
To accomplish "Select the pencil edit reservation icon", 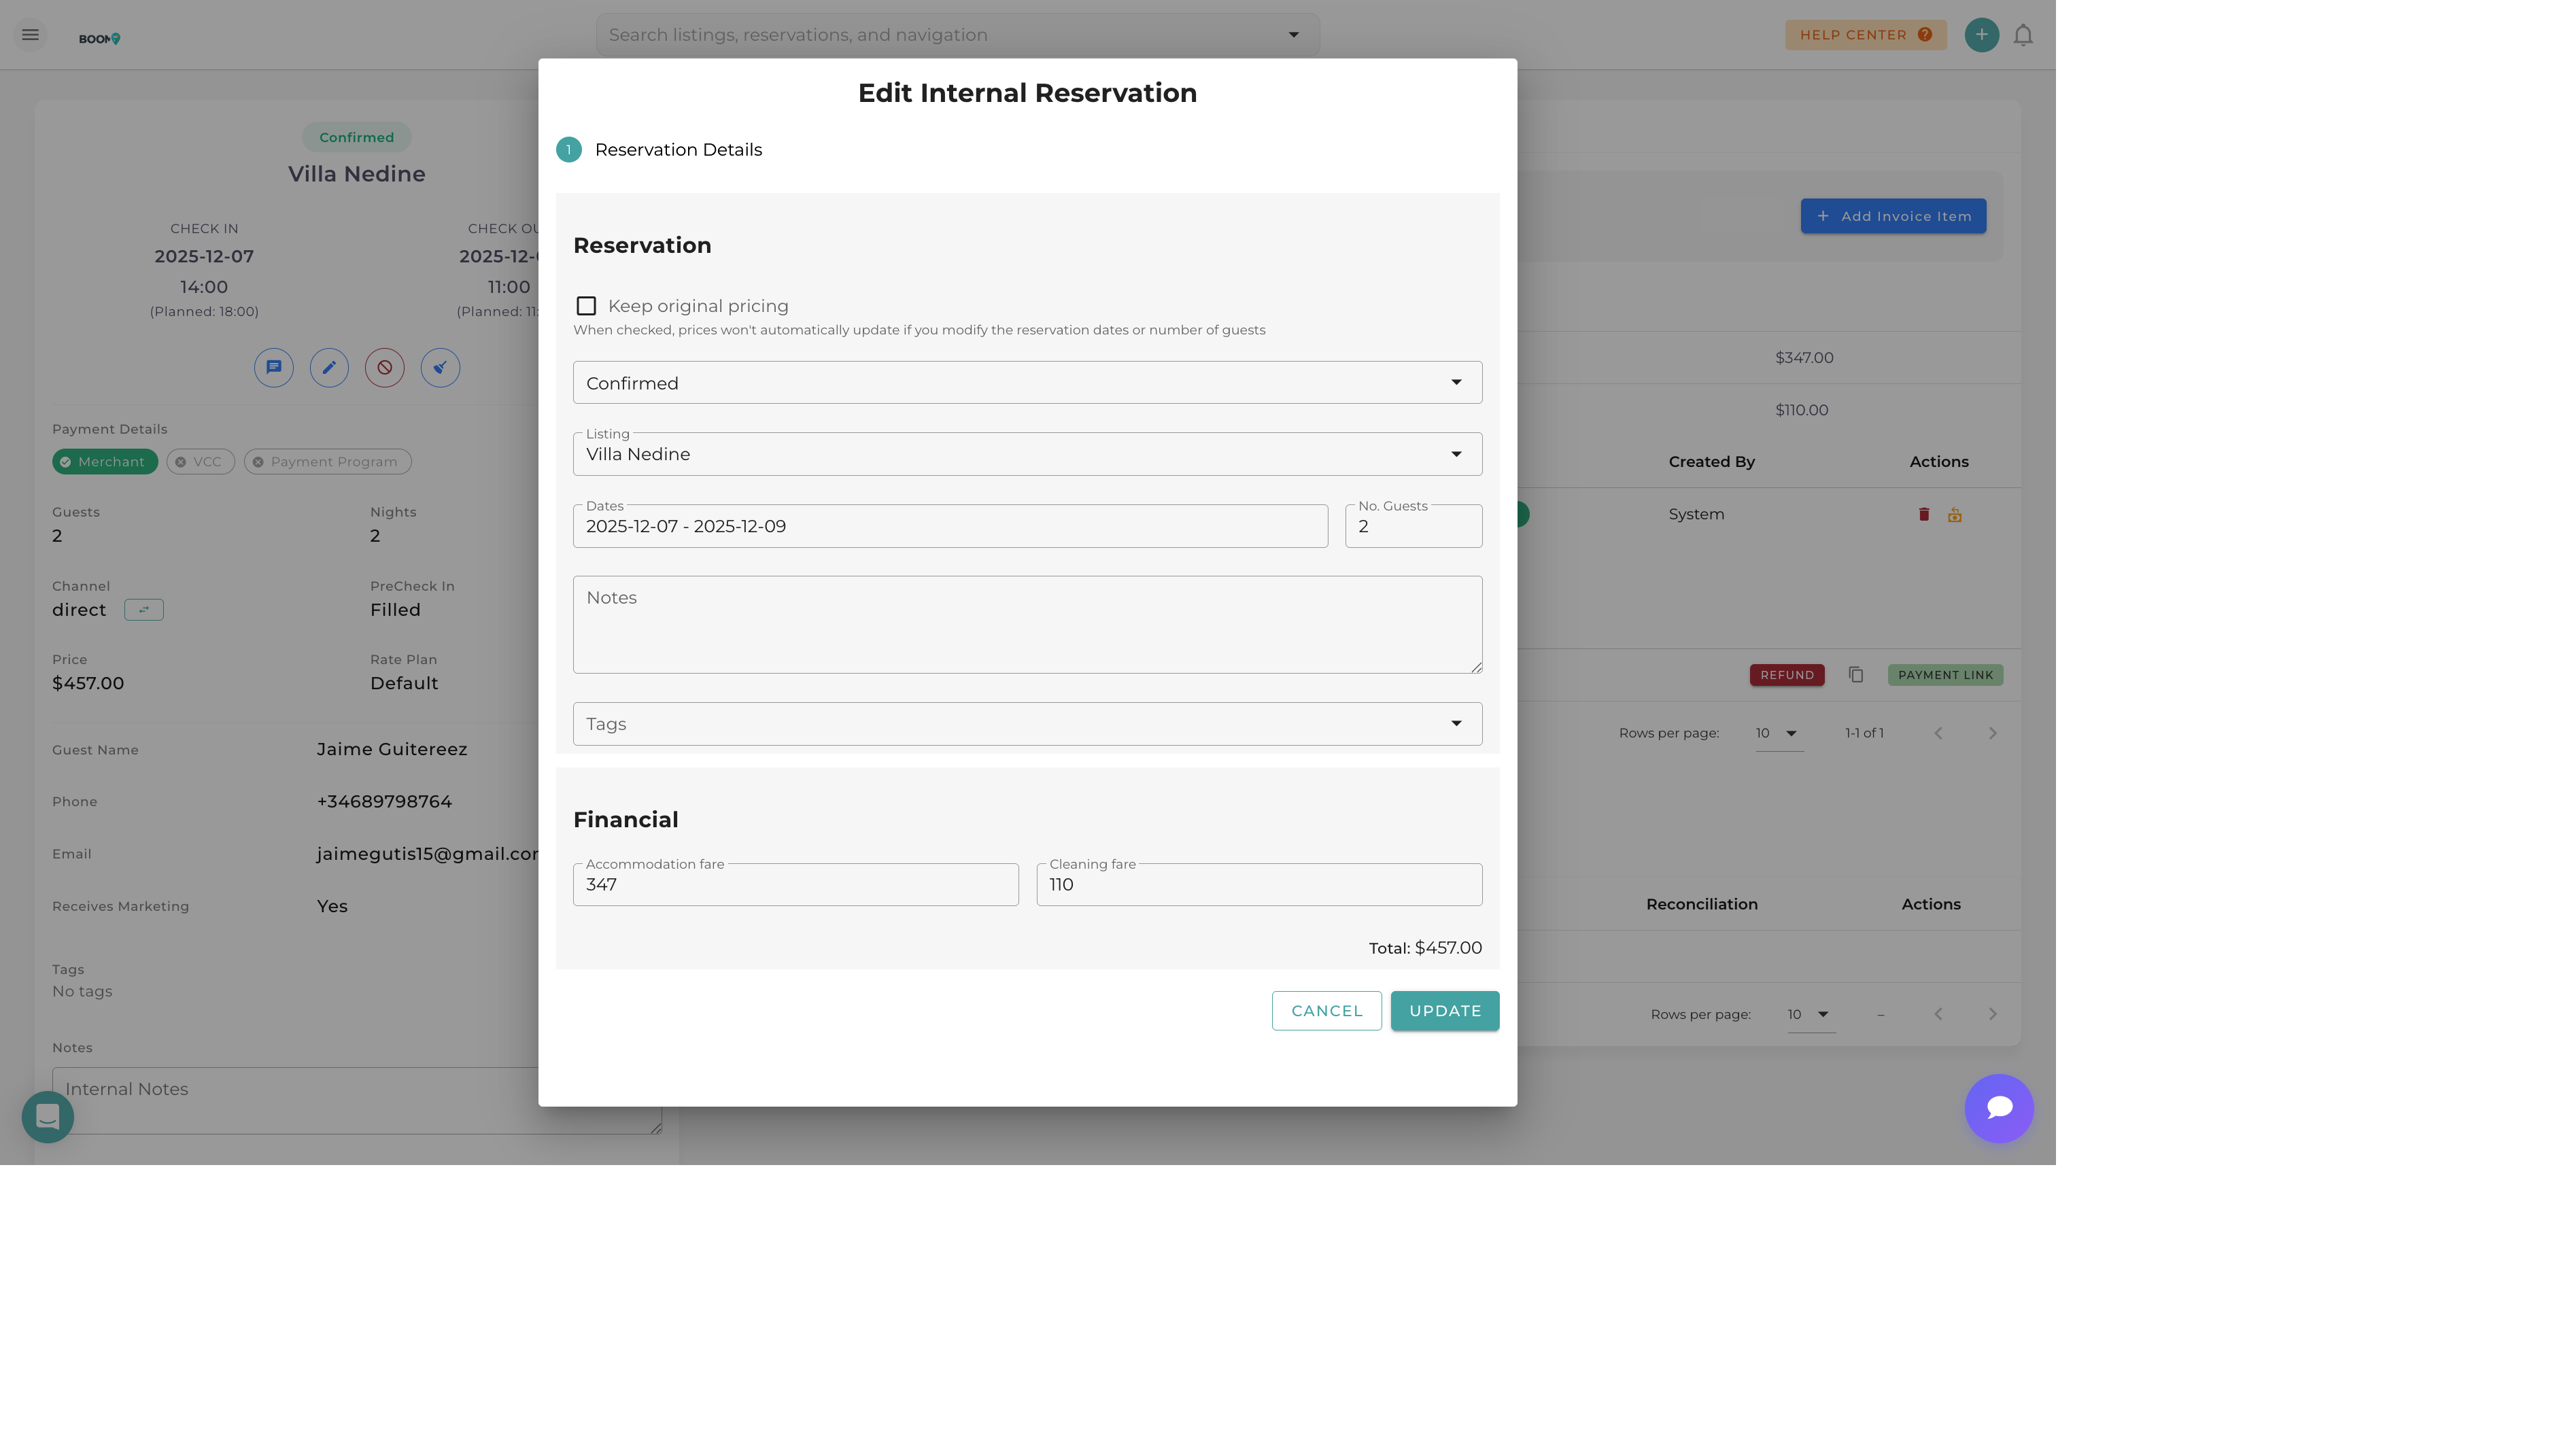I will click(329, 367).
